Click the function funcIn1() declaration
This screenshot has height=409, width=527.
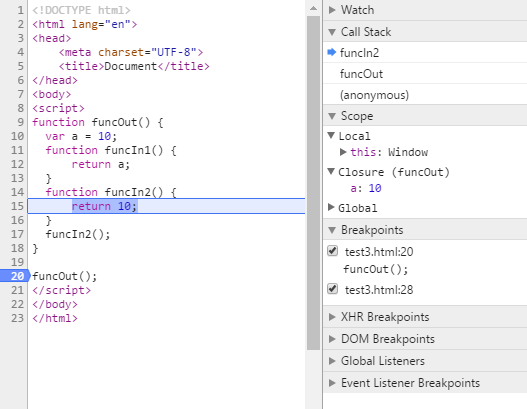pyautogui.click(x=111, y=150)
